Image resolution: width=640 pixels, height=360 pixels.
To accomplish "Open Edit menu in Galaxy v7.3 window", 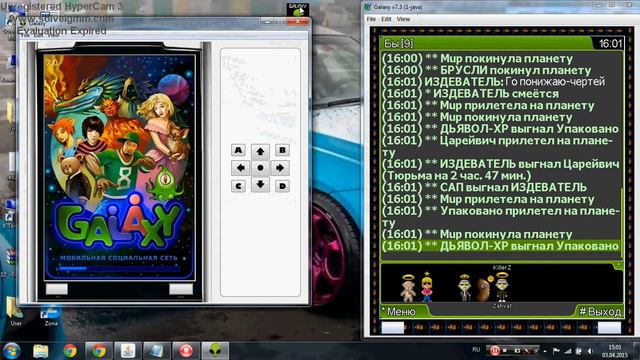I will pyautogui.click(x=386, y=19).
